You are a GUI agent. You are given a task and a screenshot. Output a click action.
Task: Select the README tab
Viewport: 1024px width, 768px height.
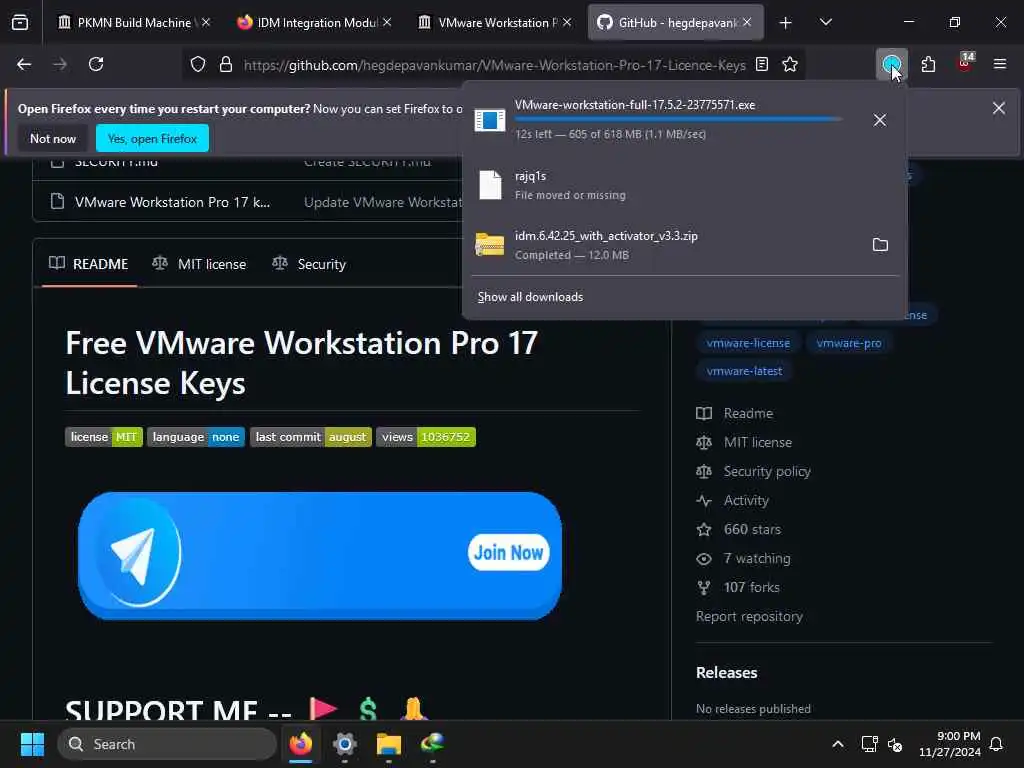point(89,264)
